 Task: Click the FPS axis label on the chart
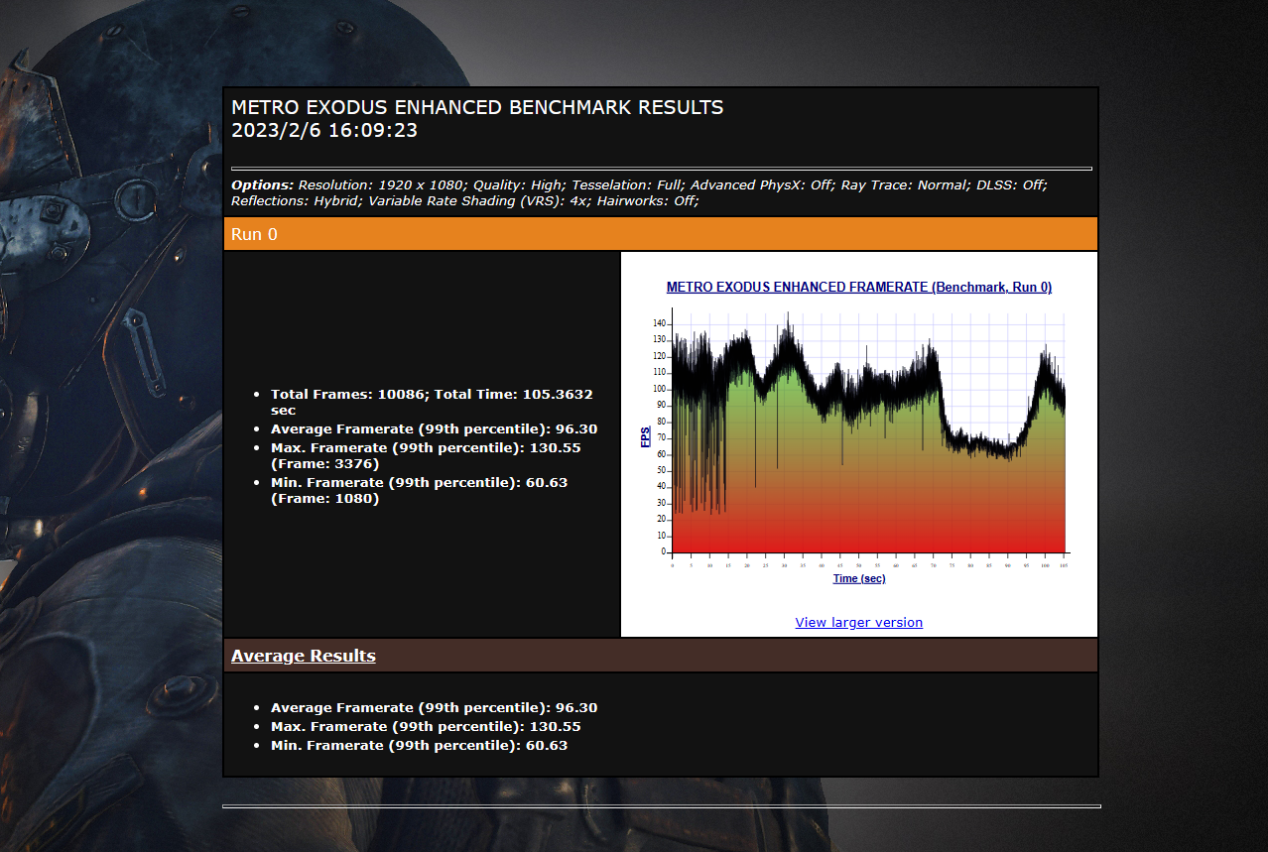pos(646,436)
